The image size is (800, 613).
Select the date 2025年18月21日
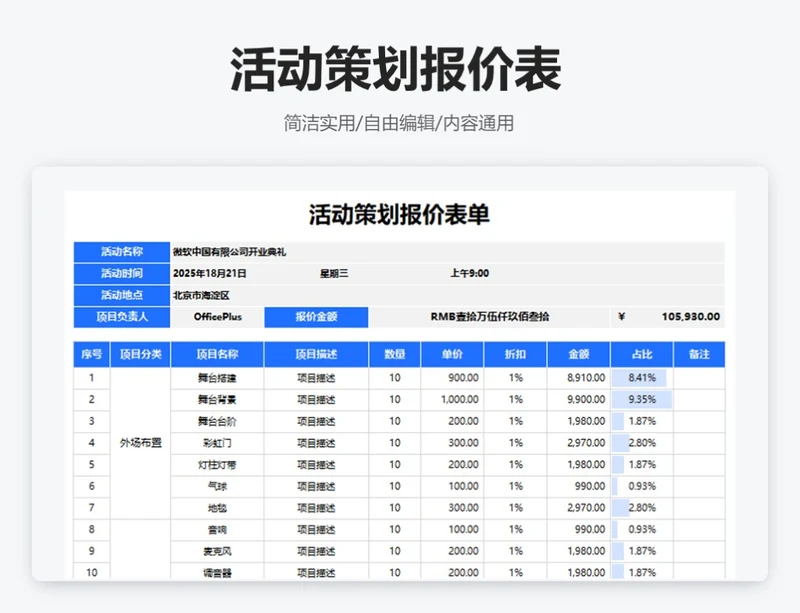coord(210,274)
